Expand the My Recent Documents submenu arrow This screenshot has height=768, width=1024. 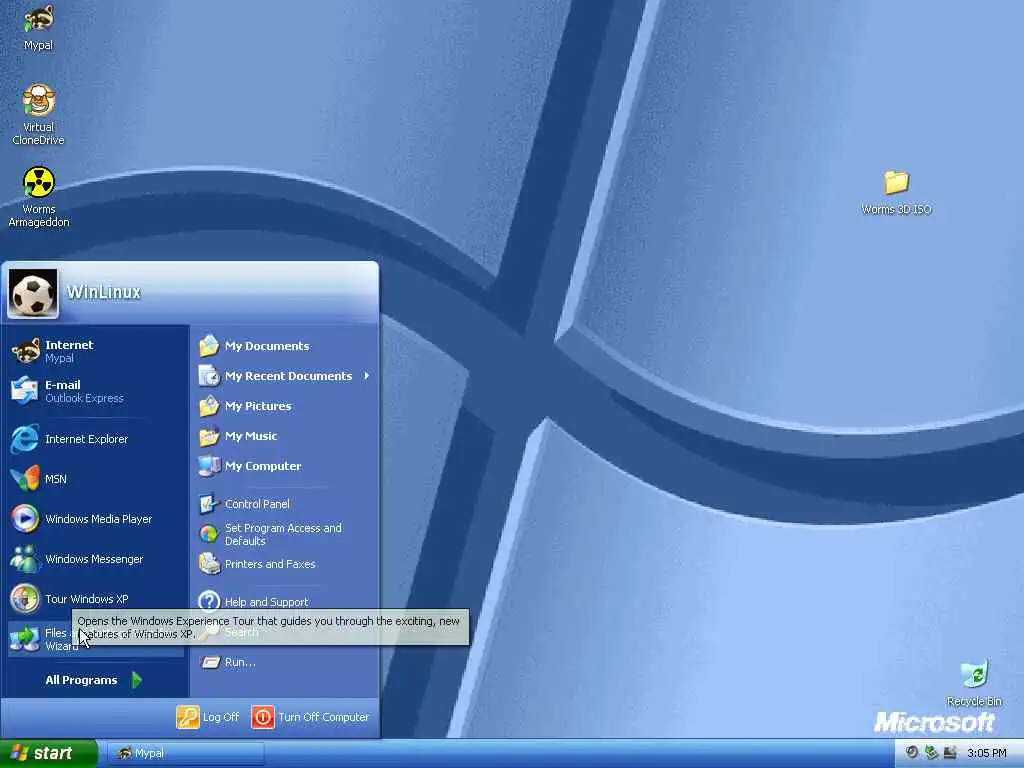(367, 376)
